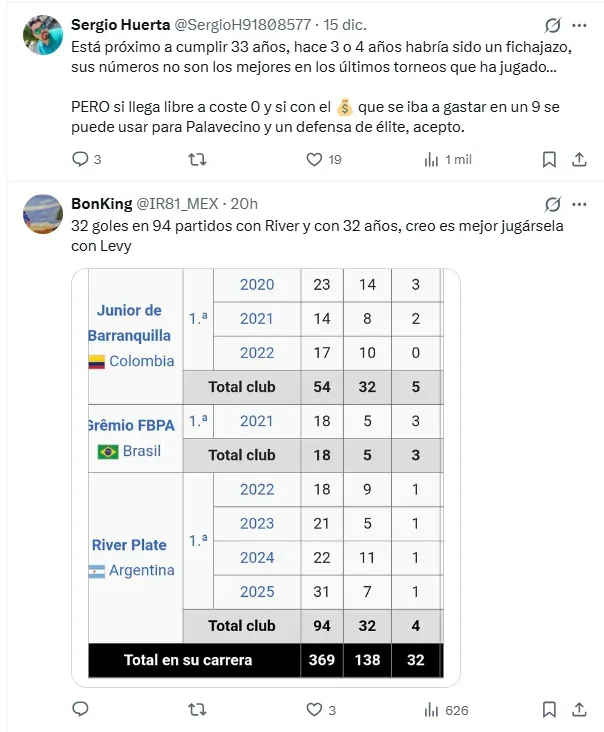Bookmark Sergio Huerta's tweet
This screenshot has height=732, width=604.
[549, 159]
